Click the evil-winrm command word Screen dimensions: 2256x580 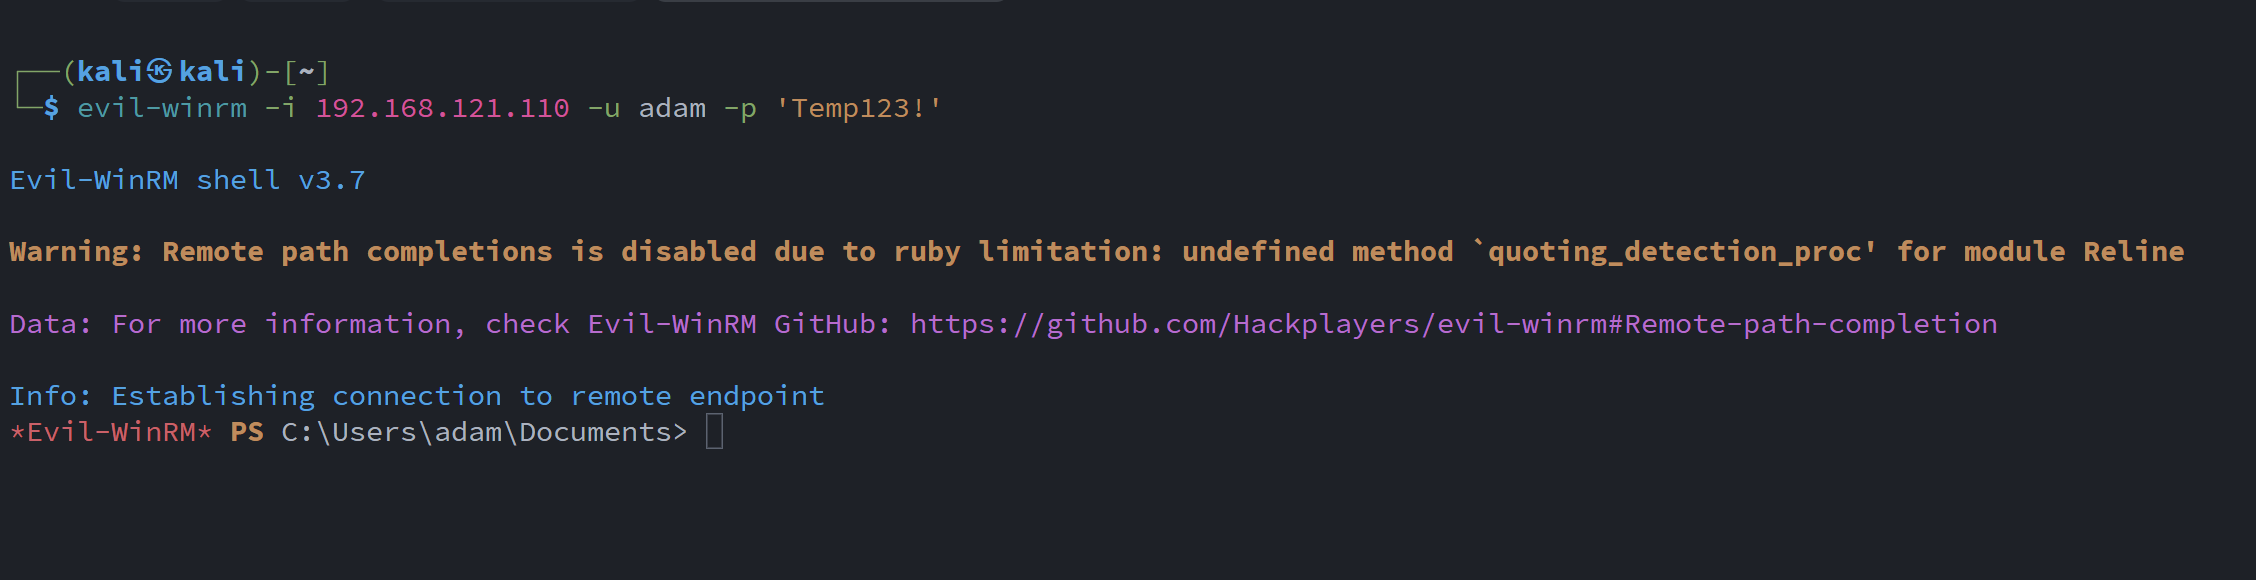(162, 108)
